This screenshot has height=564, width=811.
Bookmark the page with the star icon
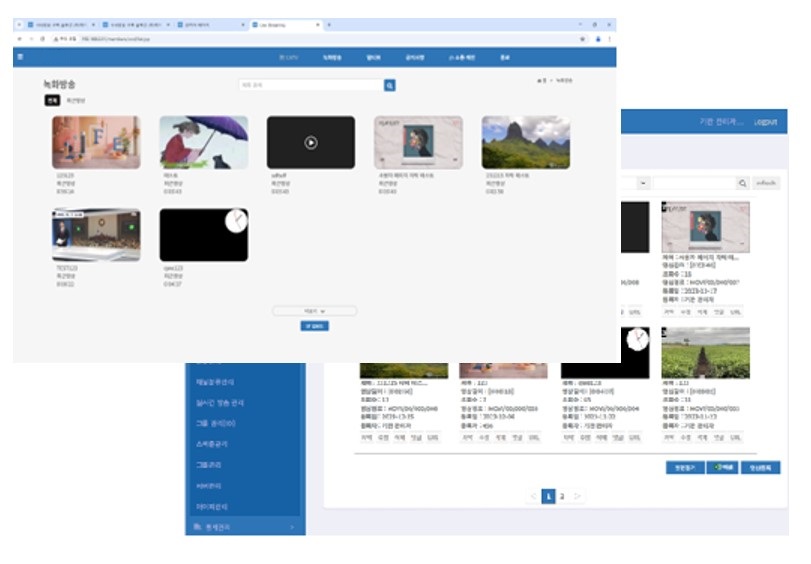[x=582, y=39]
